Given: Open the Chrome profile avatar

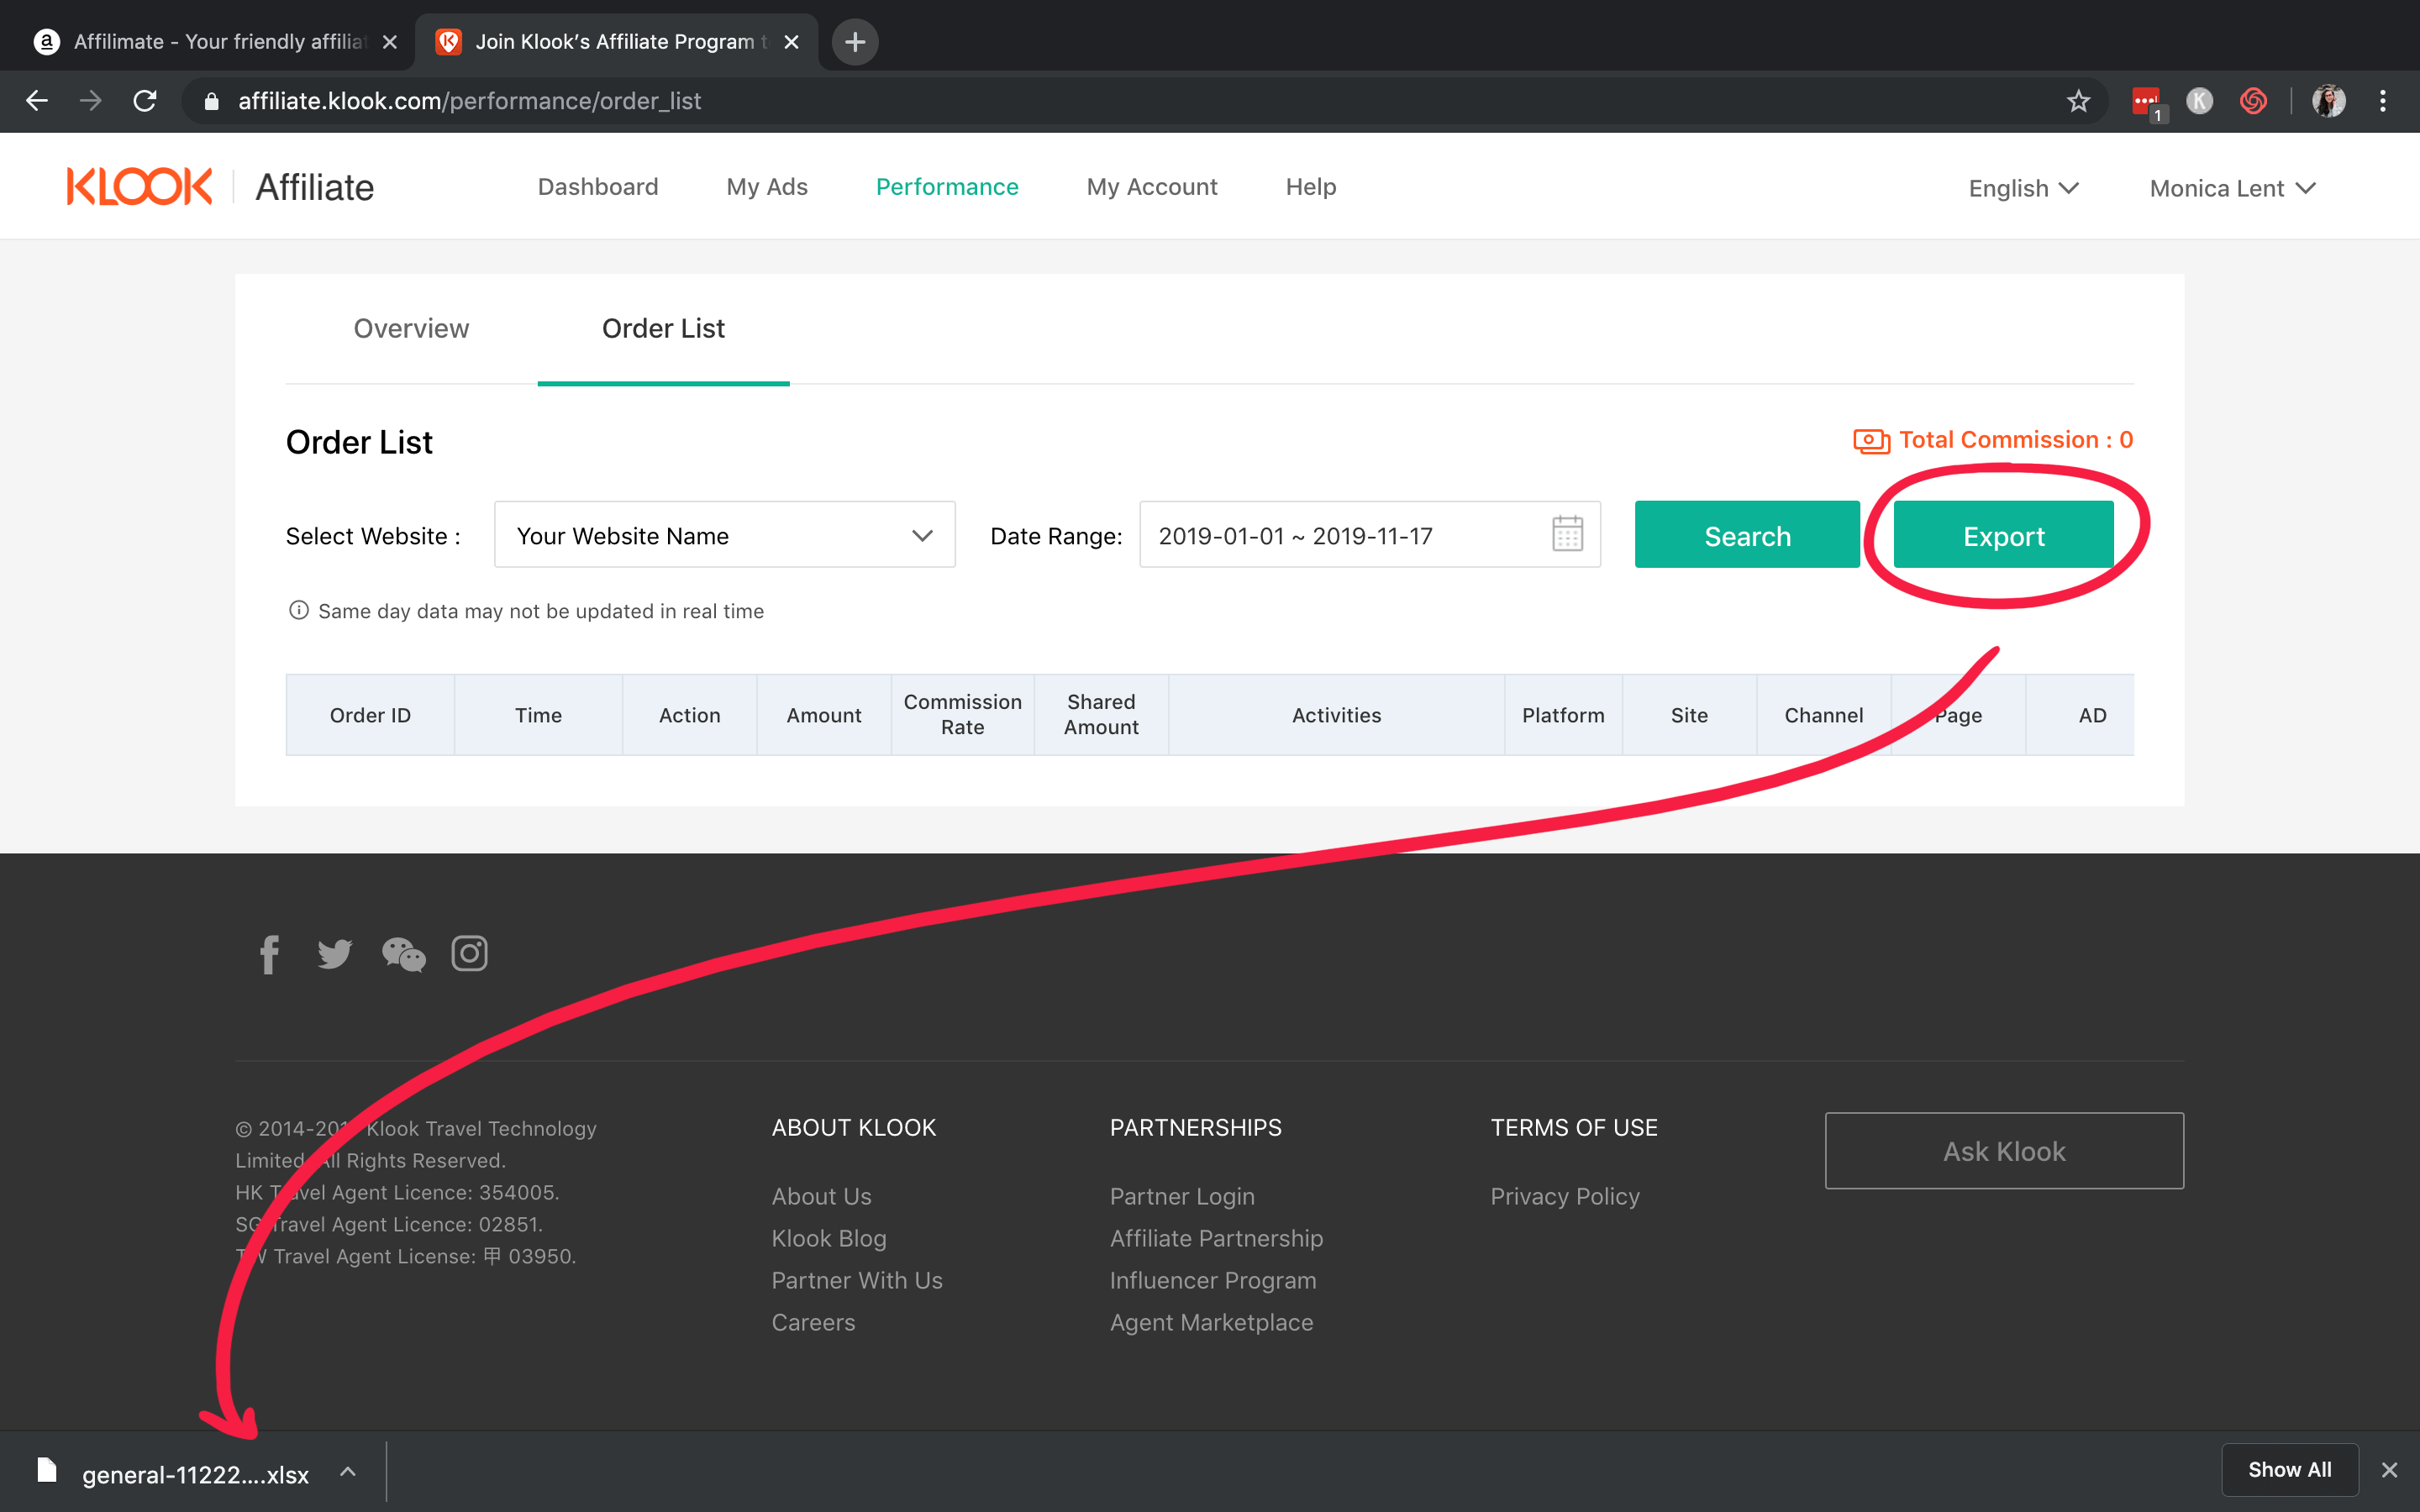Looking at the screenshot, I should click(x=2329, y=101).
